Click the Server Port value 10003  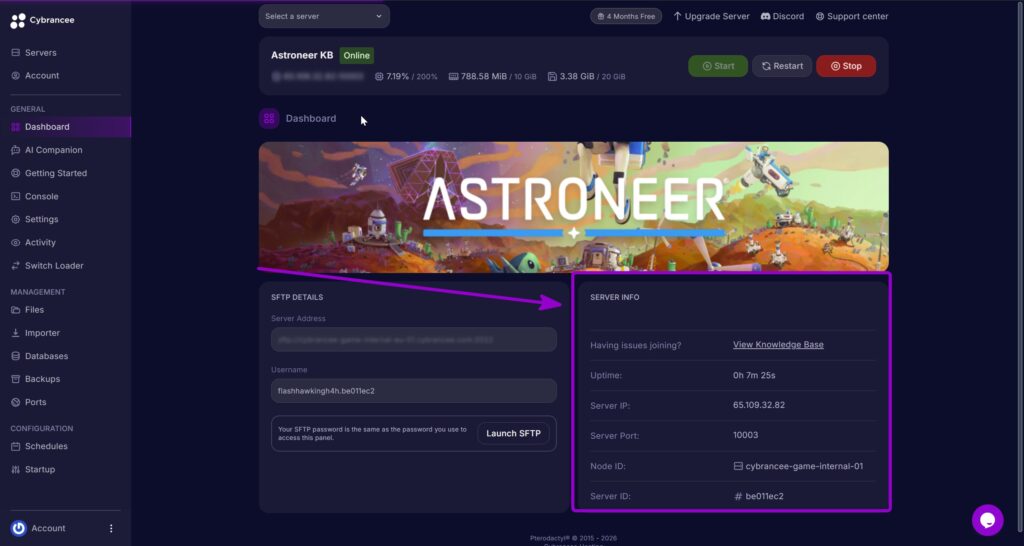tap(745, 435)
